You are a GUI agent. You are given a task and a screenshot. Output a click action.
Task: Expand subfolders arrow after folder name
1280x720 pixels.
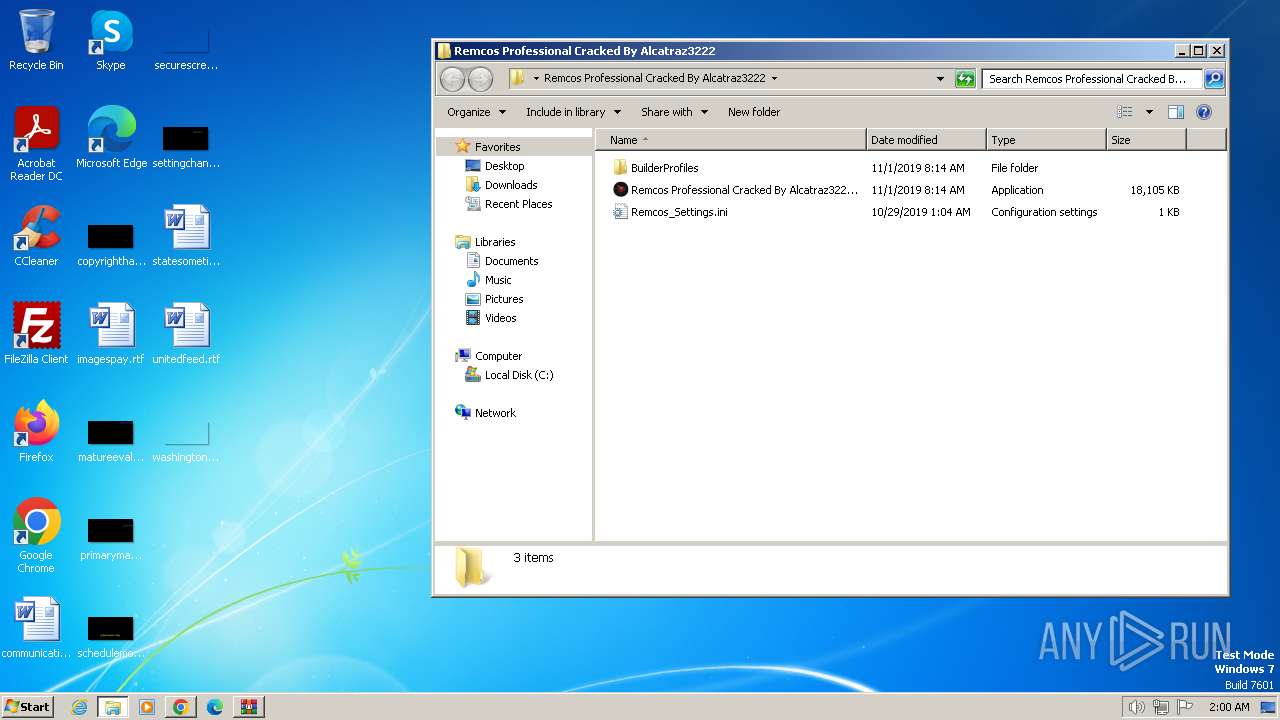click(774, 78)
